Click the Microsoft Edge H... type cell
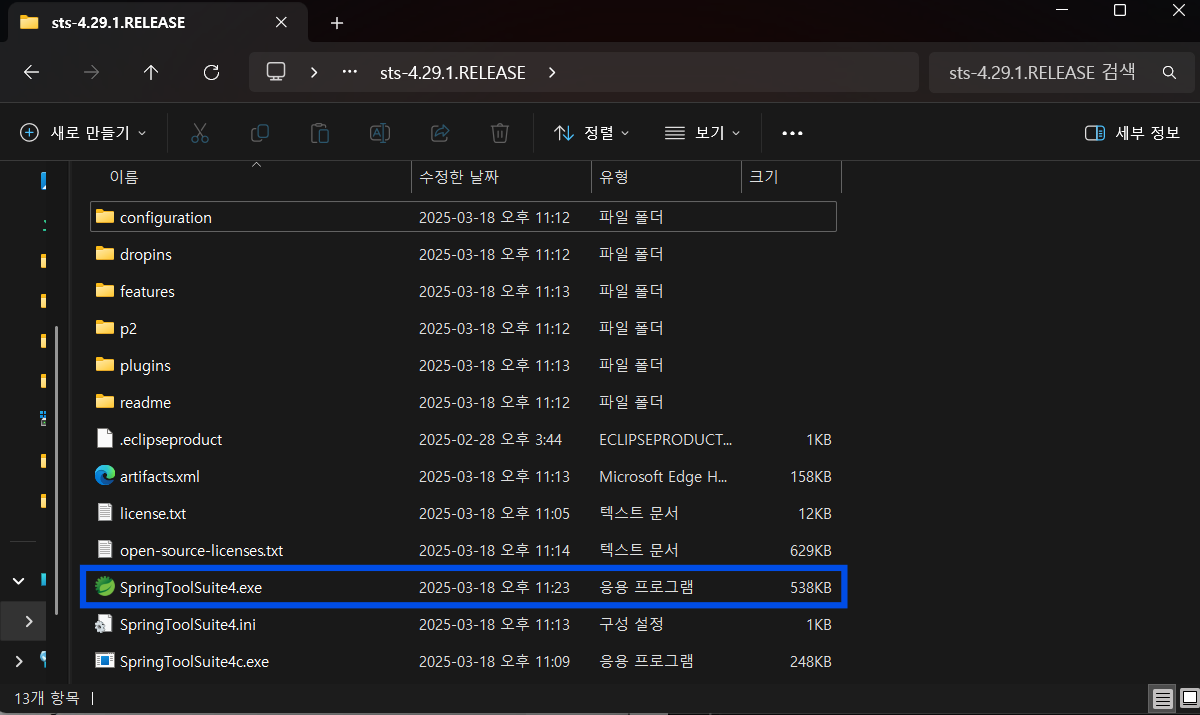1200x715 pixels. pos(663,476)
